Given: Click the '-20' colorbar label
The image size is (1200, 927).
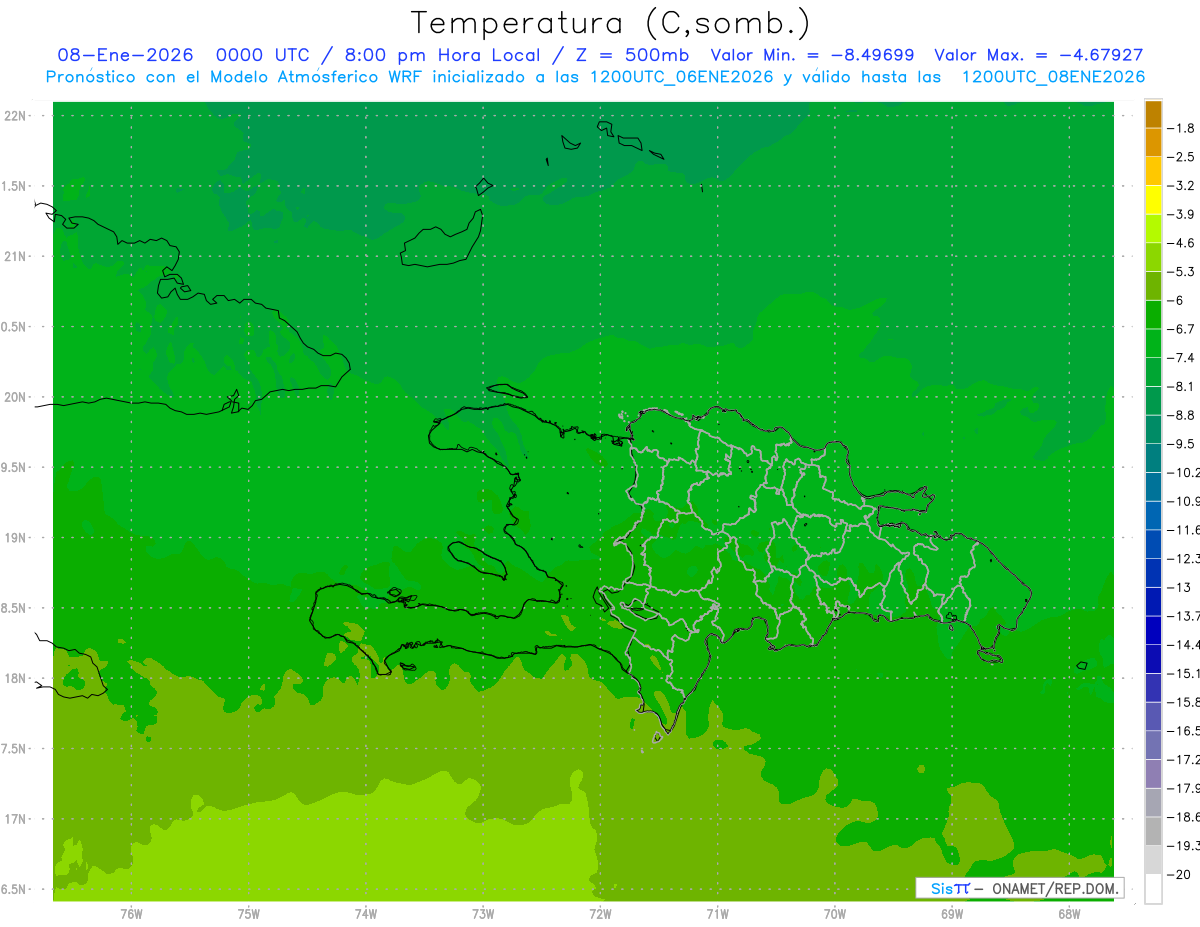Looking at the screenshot, I should 1179,875.
